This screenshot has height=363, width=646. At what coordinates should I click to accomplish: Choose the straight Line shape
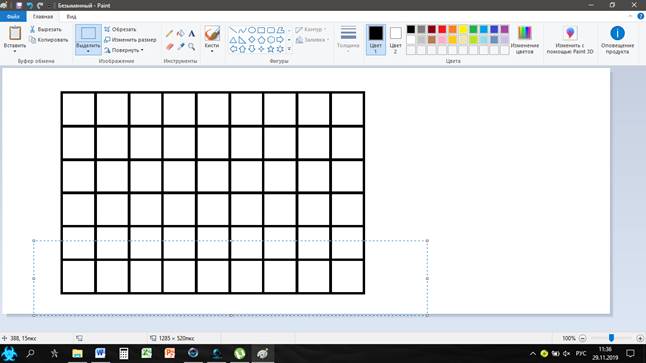tap(233, 30)
